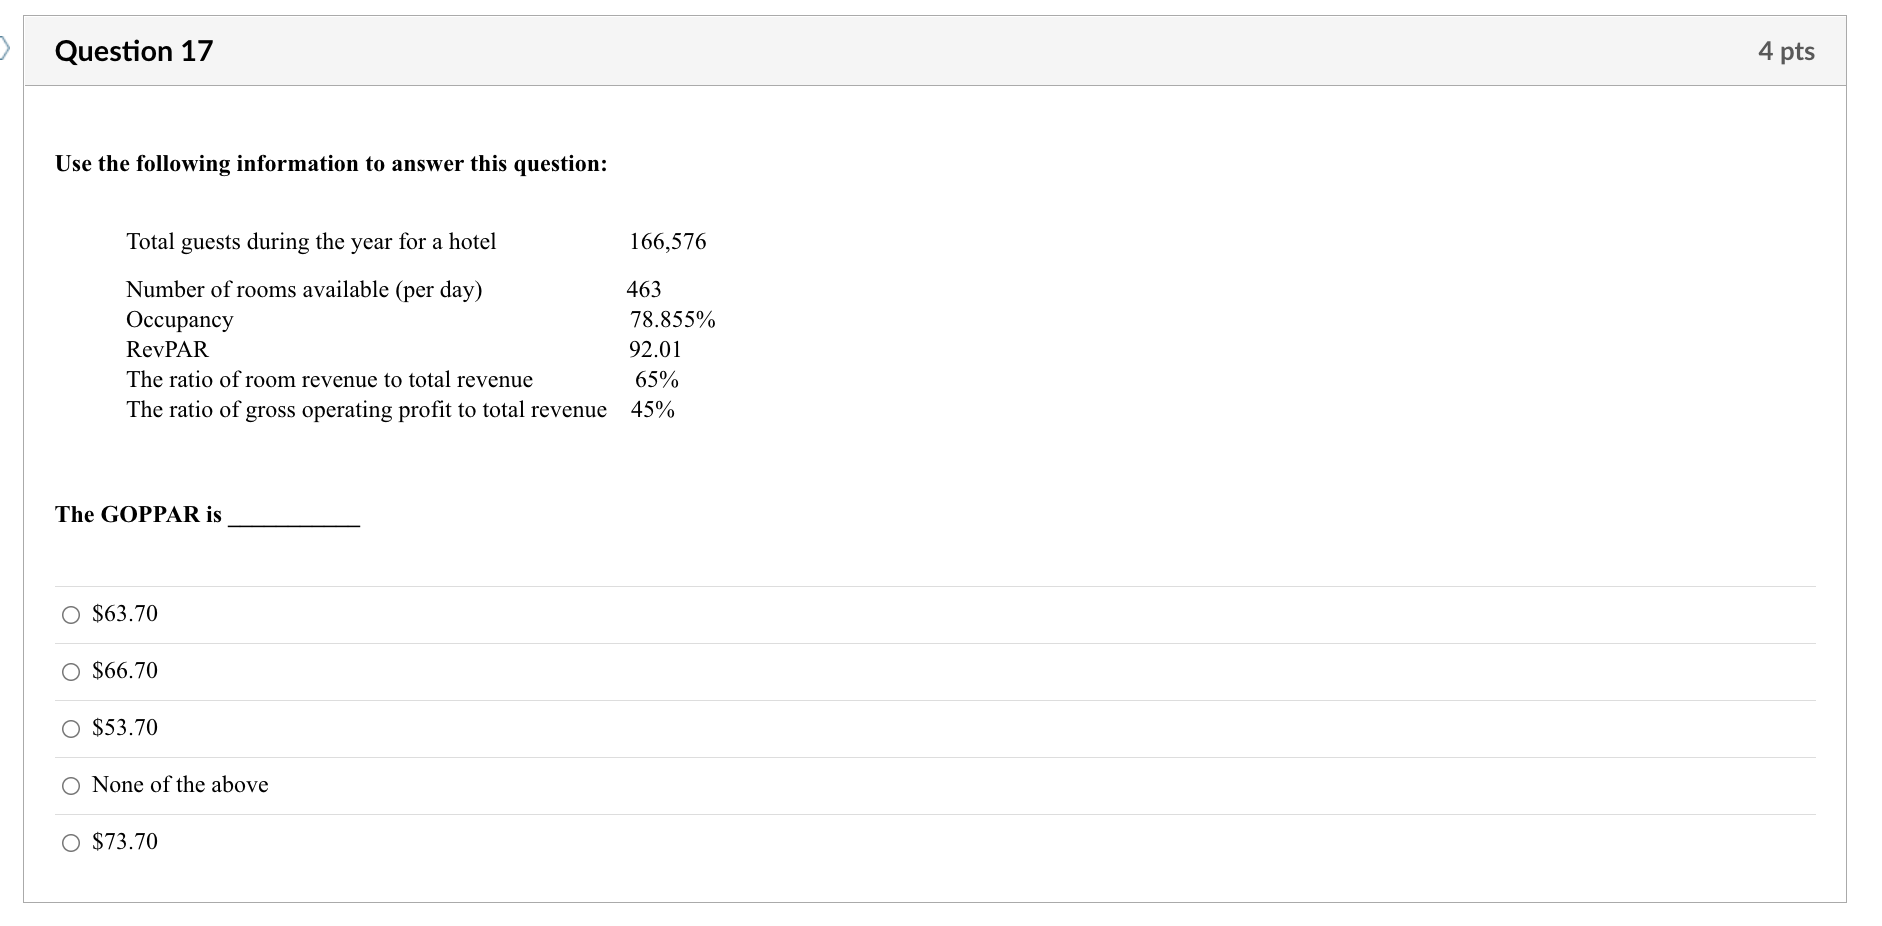Select the None of the above option
The height and width of the screenshot is (926, 1882).
click(71, 786)
